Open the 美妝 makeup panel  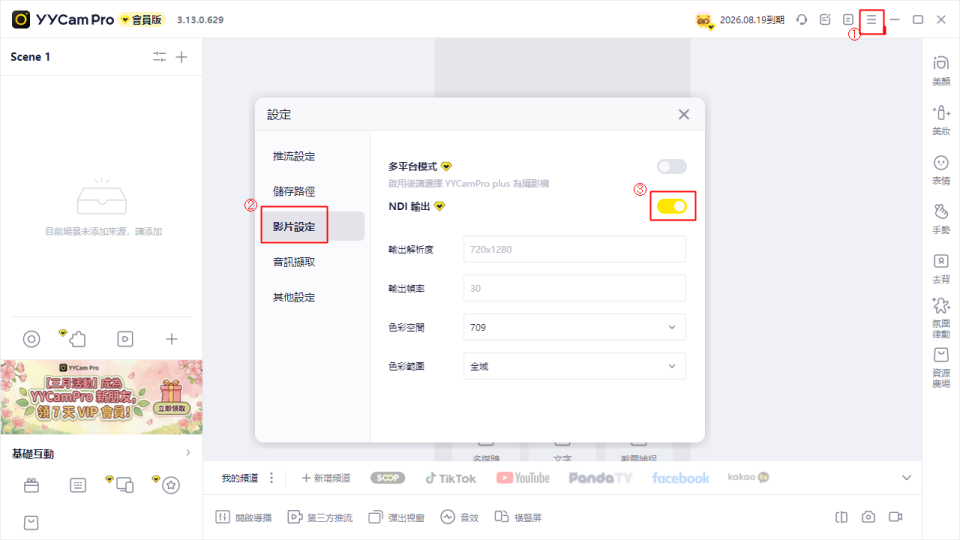point(940,119)
